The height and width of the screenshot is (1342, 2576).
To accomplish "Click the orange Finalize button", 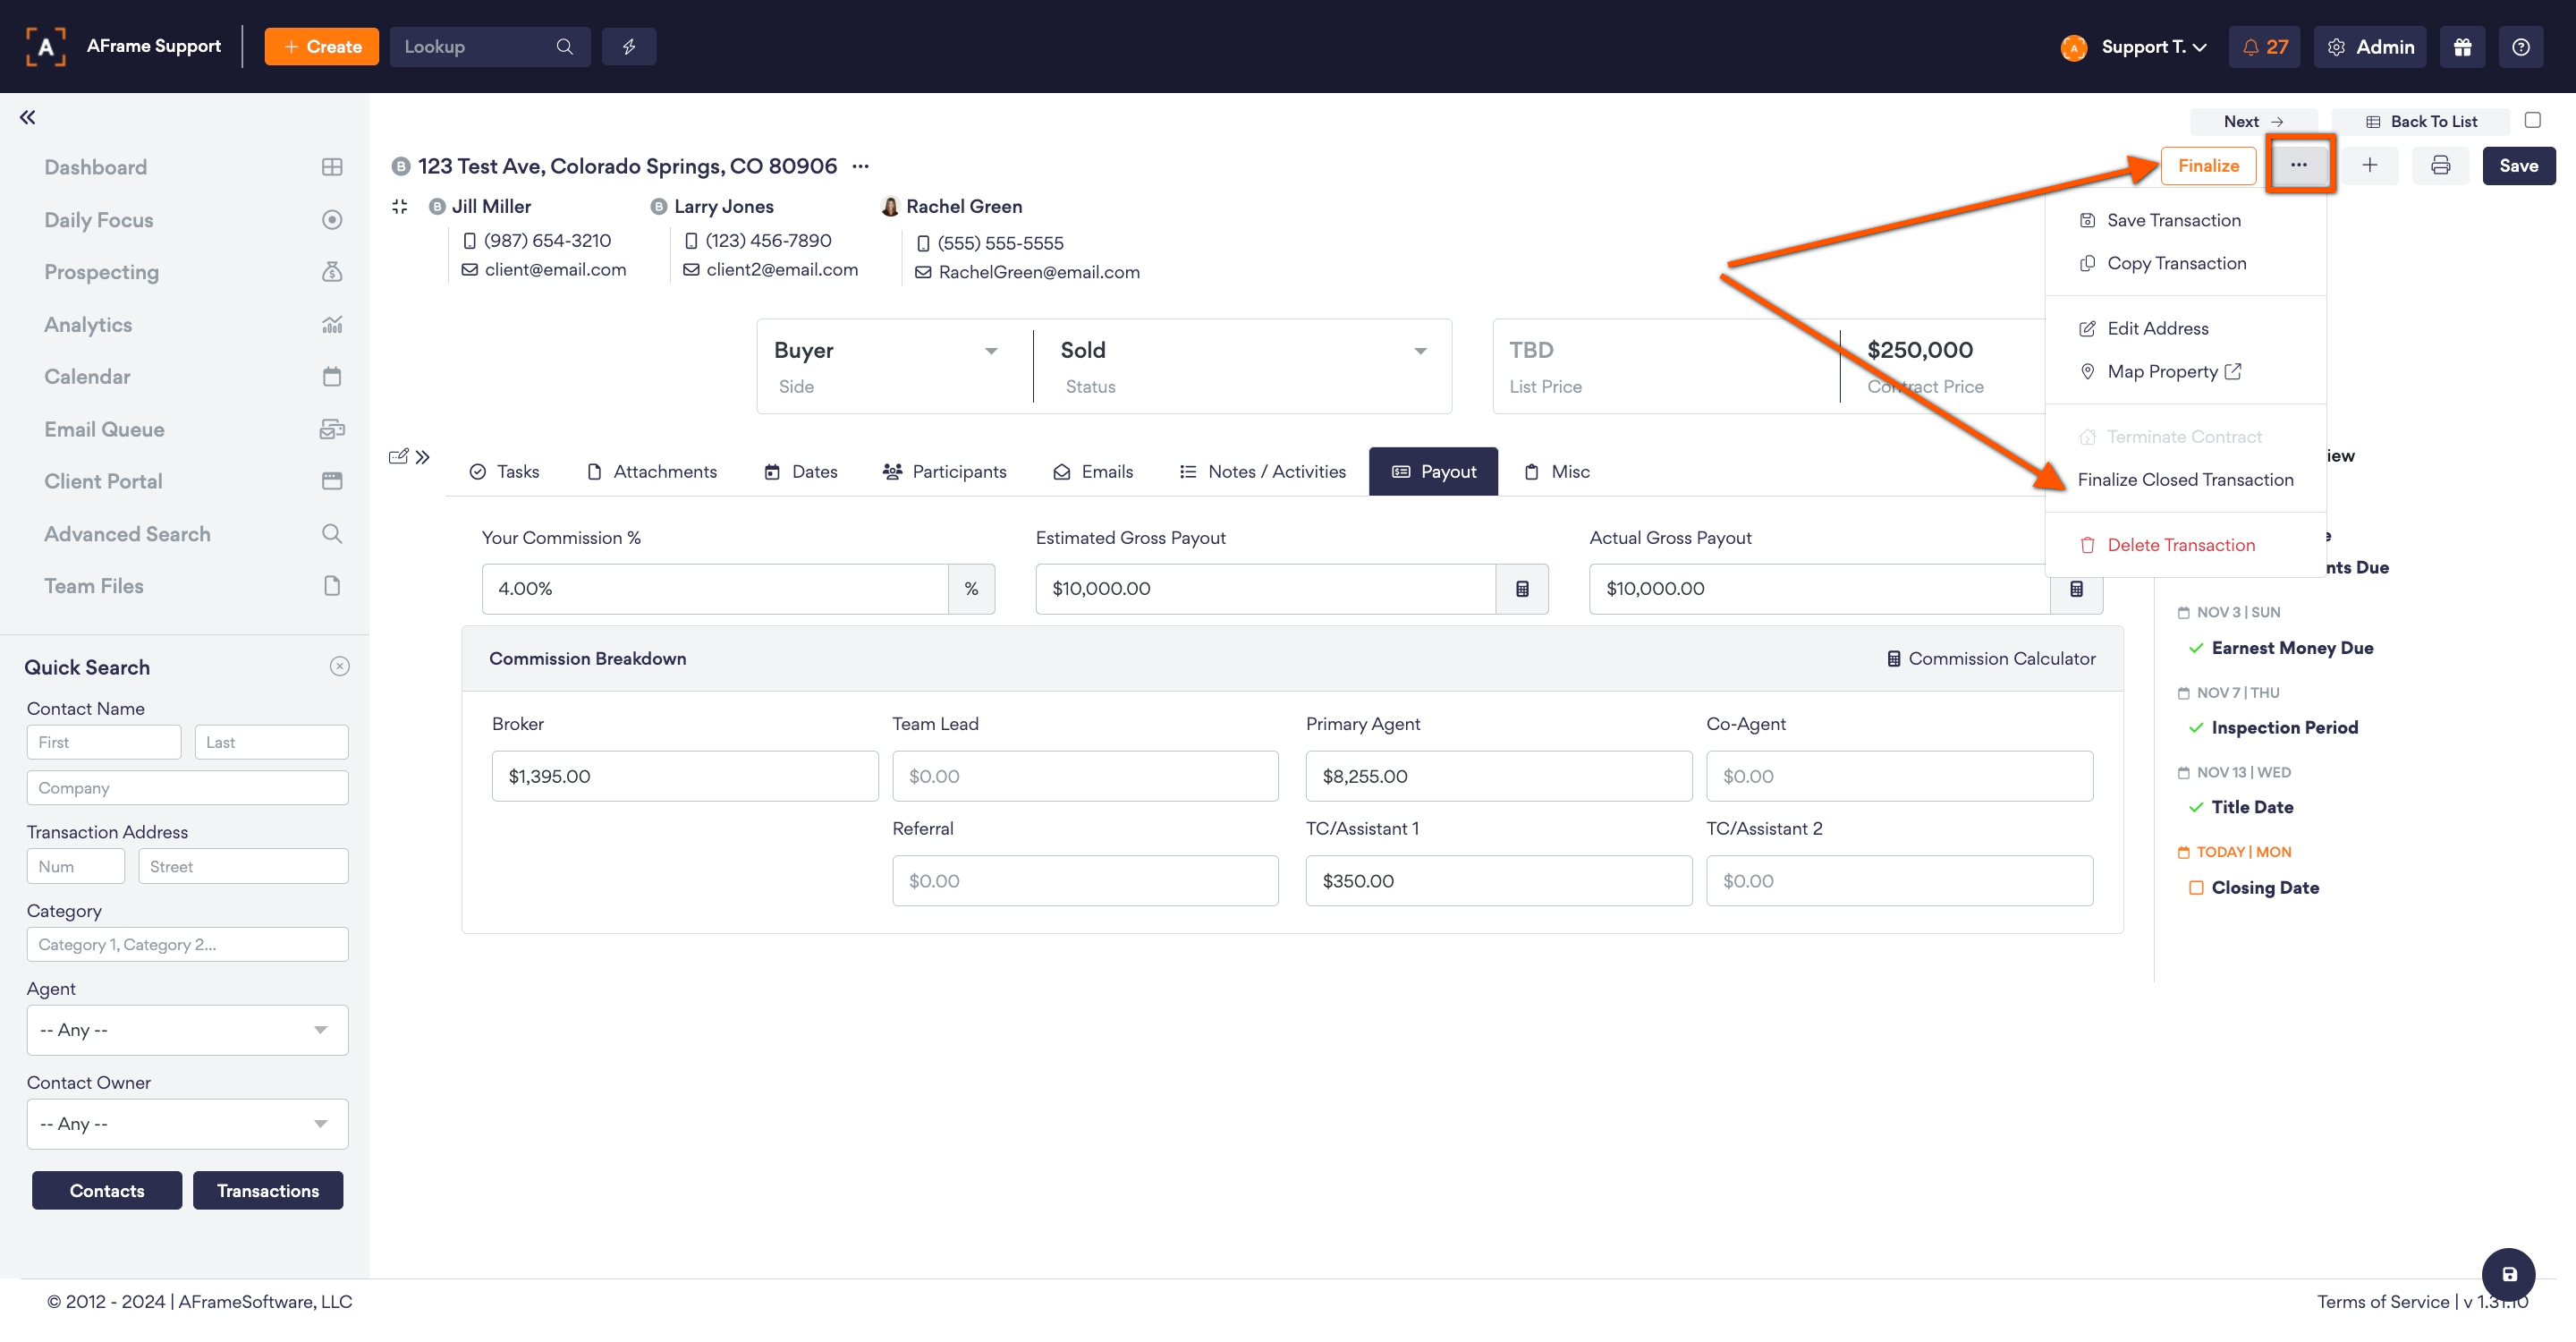I will pos(2208,166).
